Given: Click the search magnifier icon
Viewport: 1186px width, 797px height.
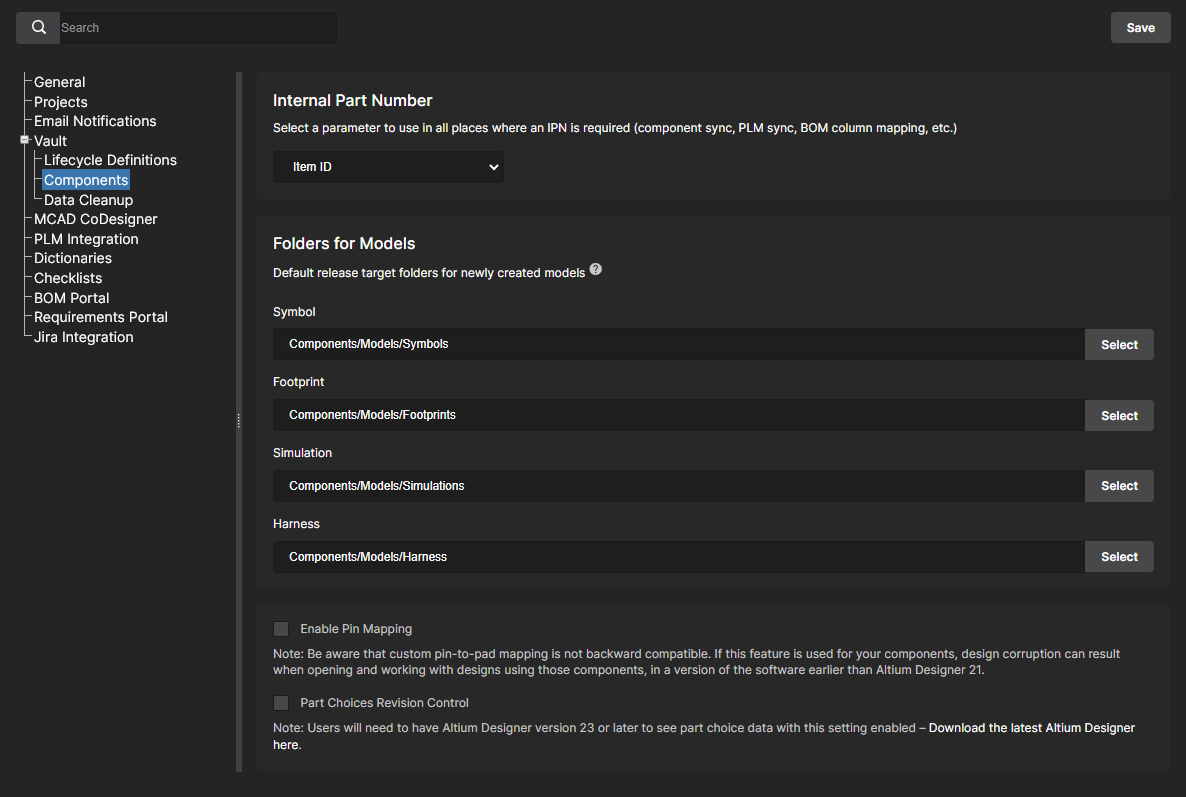Looking at the screenshot, I should tap(38, 28).
